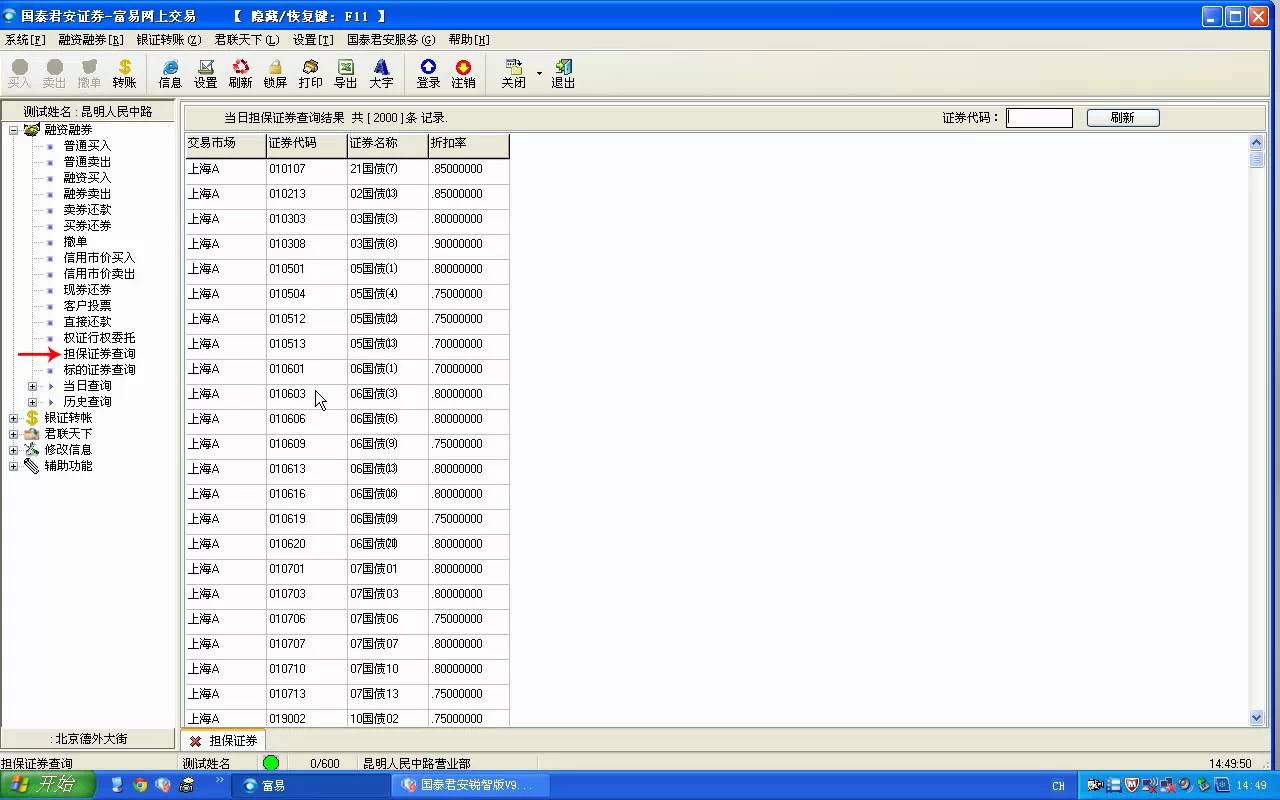
Task: Click the CH language indicator in tray
Action: click(x=1058, y=786)
